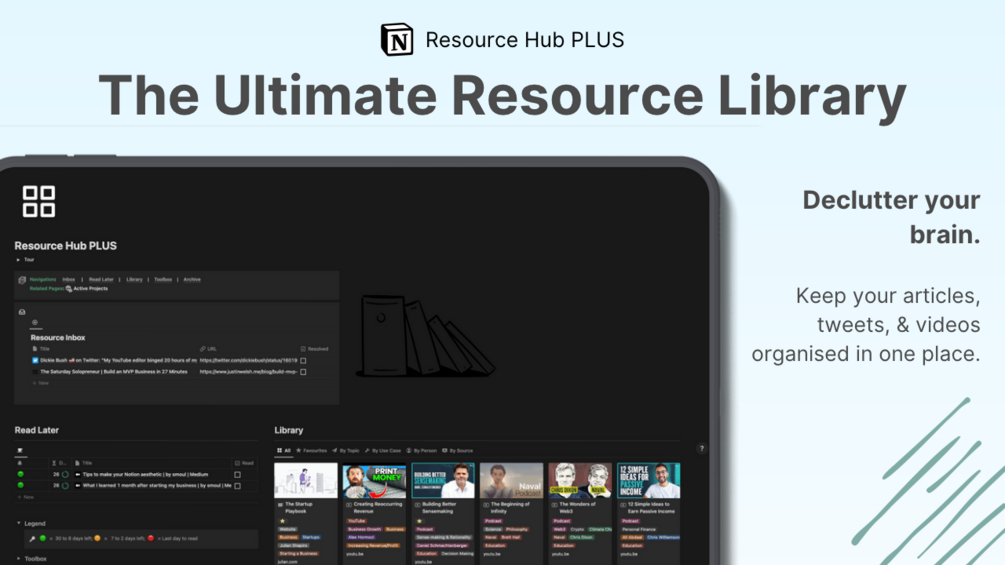1005x565 pixels.
Task: Jump to Read Later in Navigation bar
Action: 101,280
